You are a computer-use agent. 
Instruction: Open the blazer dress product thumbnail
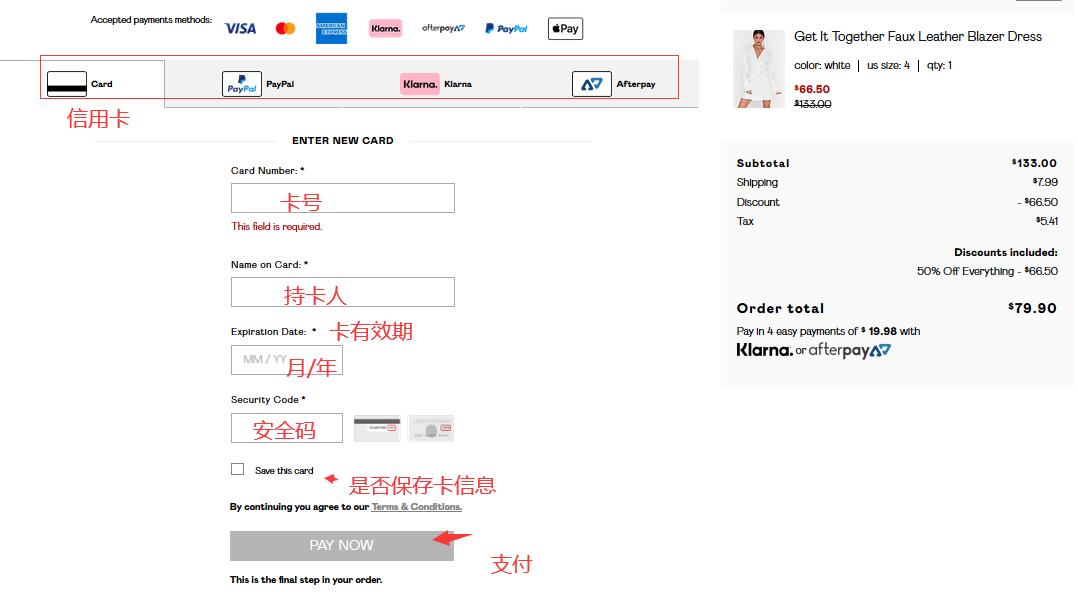tap(758, 69)
